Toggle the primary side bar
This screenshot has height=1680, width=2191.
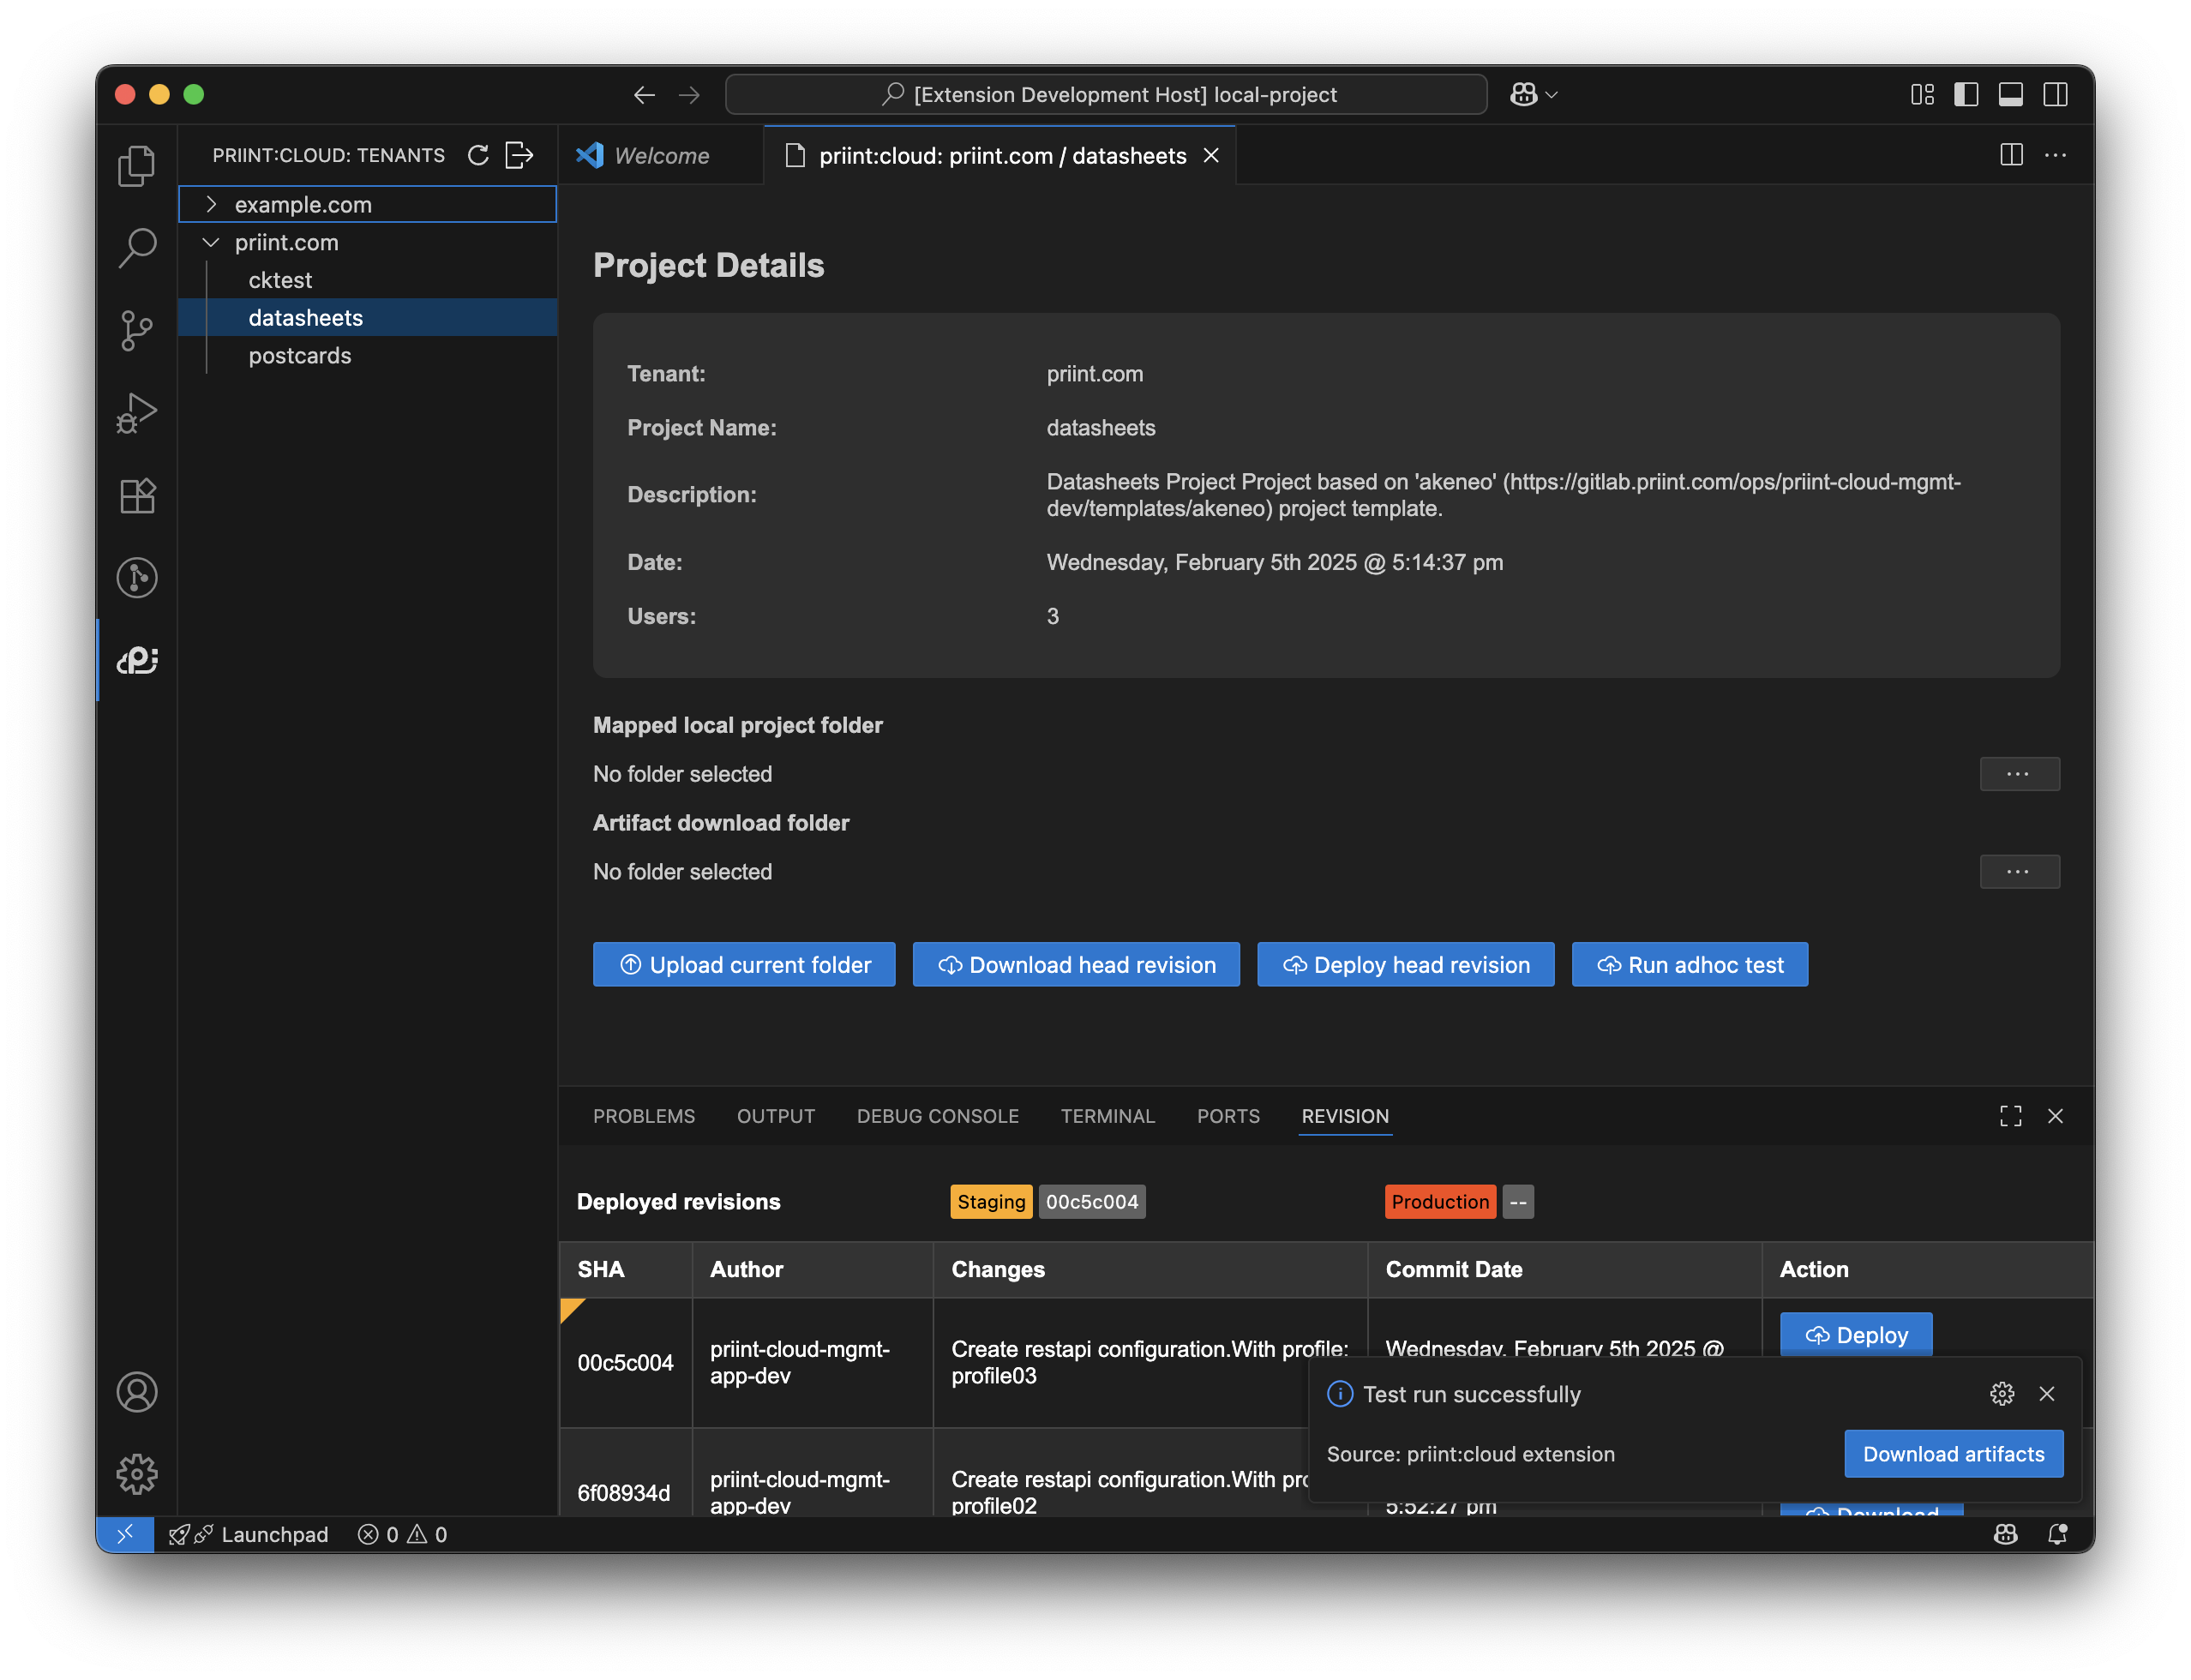[x=1966, y=94]
